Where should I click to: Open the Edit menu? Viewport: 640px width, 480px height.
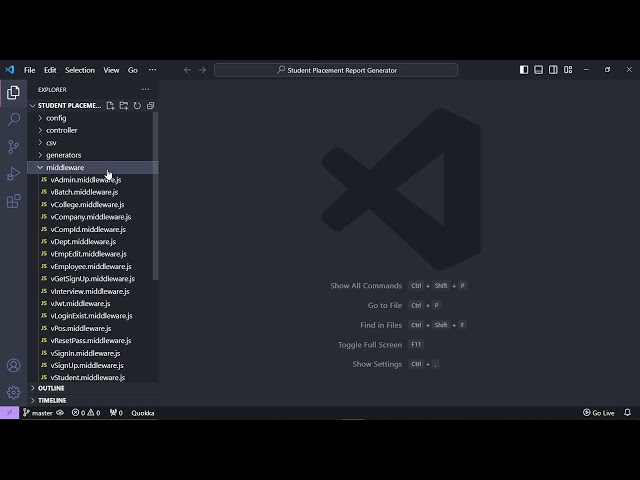pyautogui.click(x=50, y=70)
